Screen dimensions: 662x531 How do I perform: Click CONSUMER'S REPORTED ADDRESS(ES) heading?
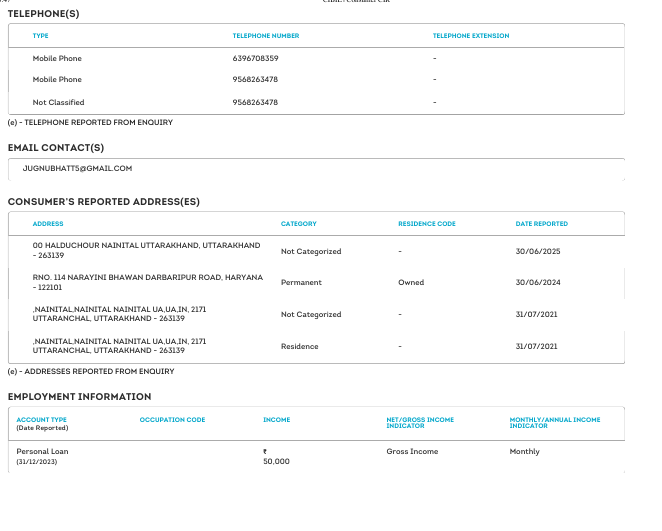click(104, 202)
